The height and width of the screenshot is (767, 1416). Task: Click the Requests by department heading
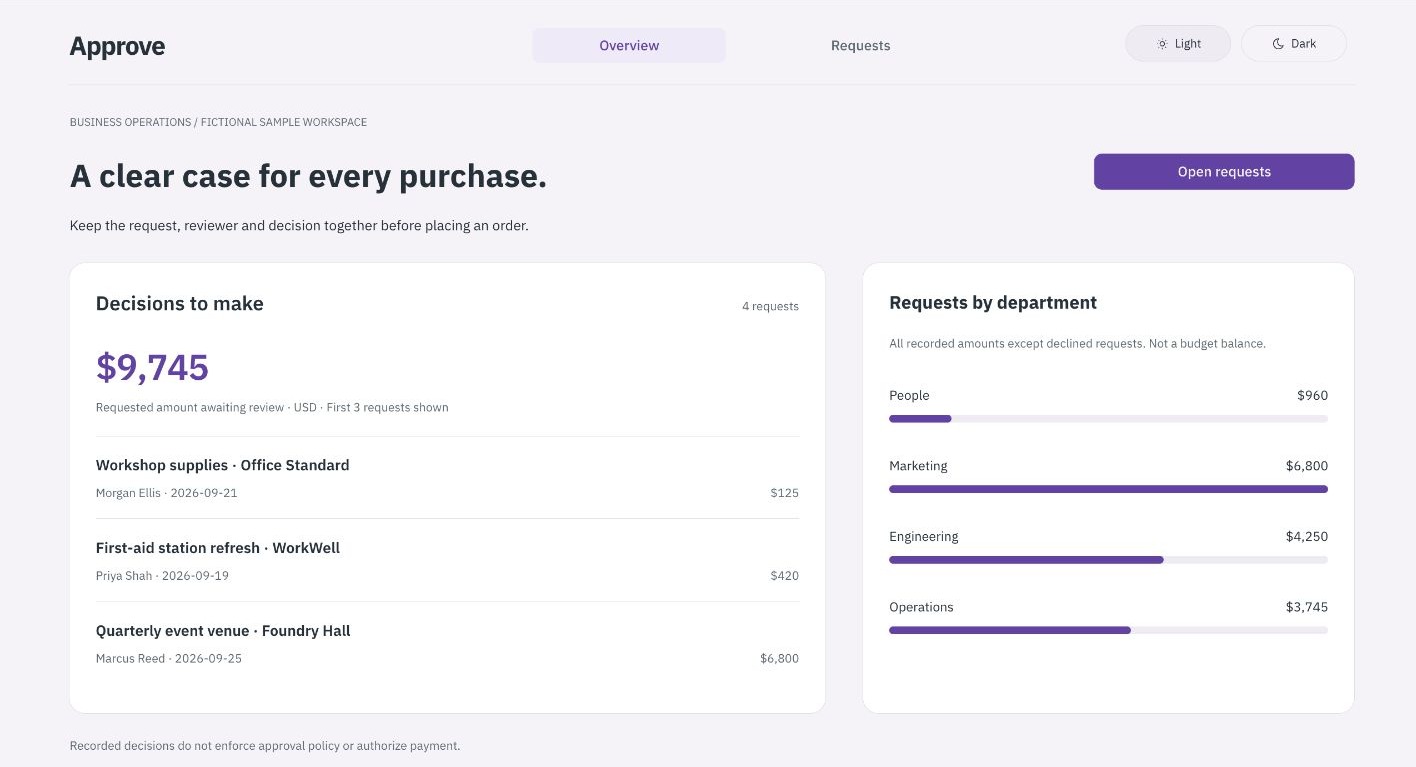tap(993, 303)
